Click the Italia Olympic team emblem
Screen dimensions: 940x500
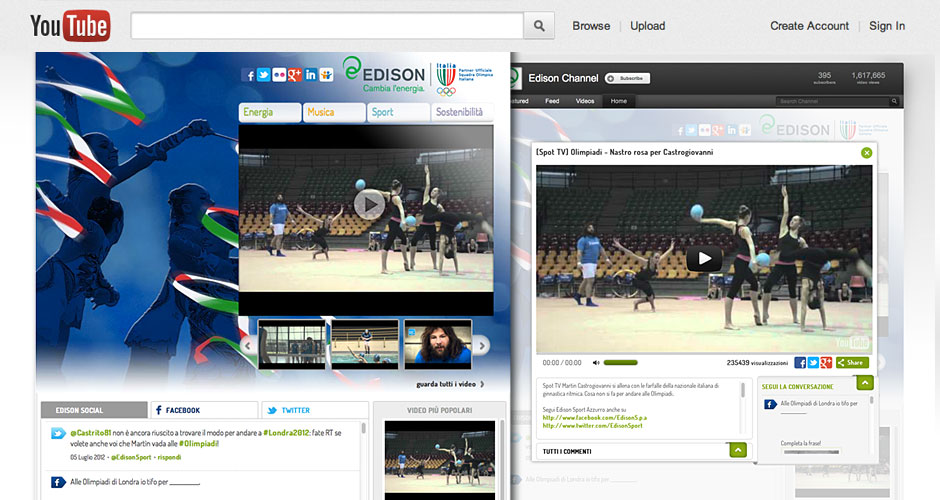click(x=446, y=79)
